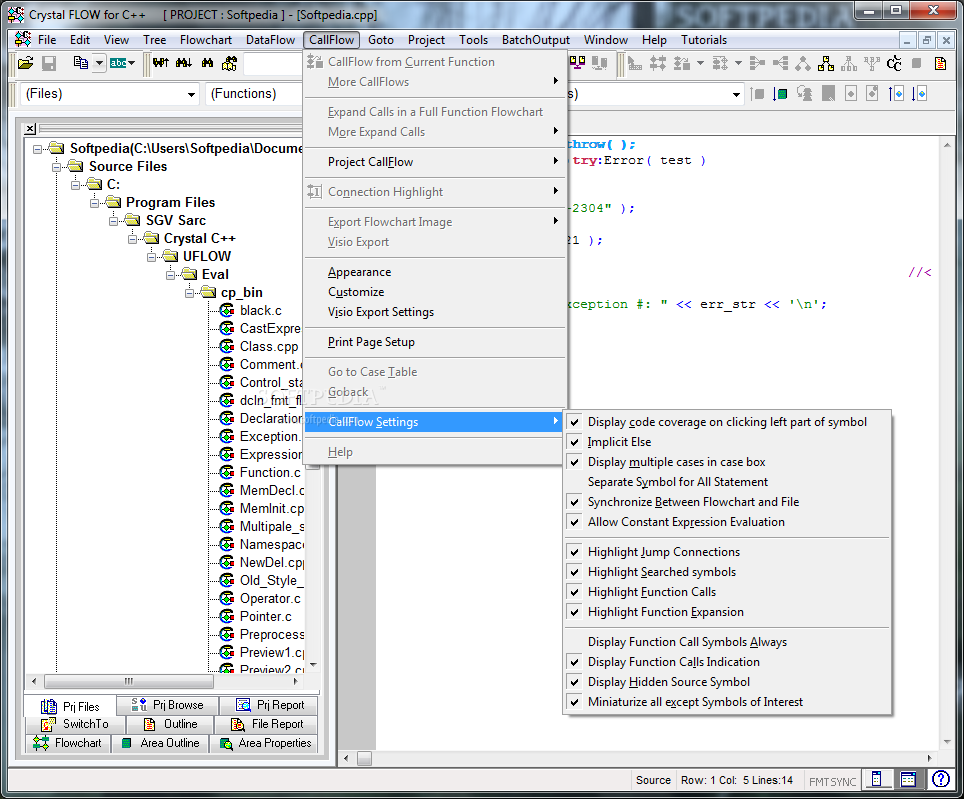Viewport: 964px width, 799px height.
Task: Enable Separate Symbol for All Statement
Action: coord(727,482)
